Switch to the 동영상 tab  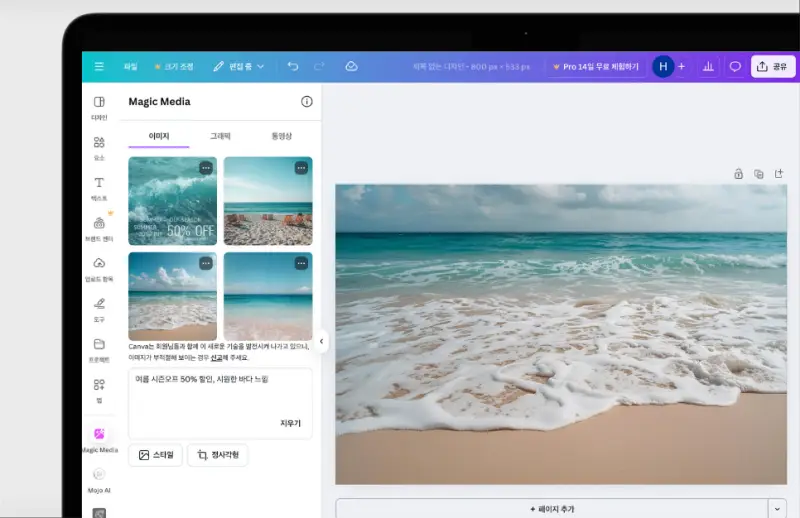pyautogui.click(x=282, y=136)
